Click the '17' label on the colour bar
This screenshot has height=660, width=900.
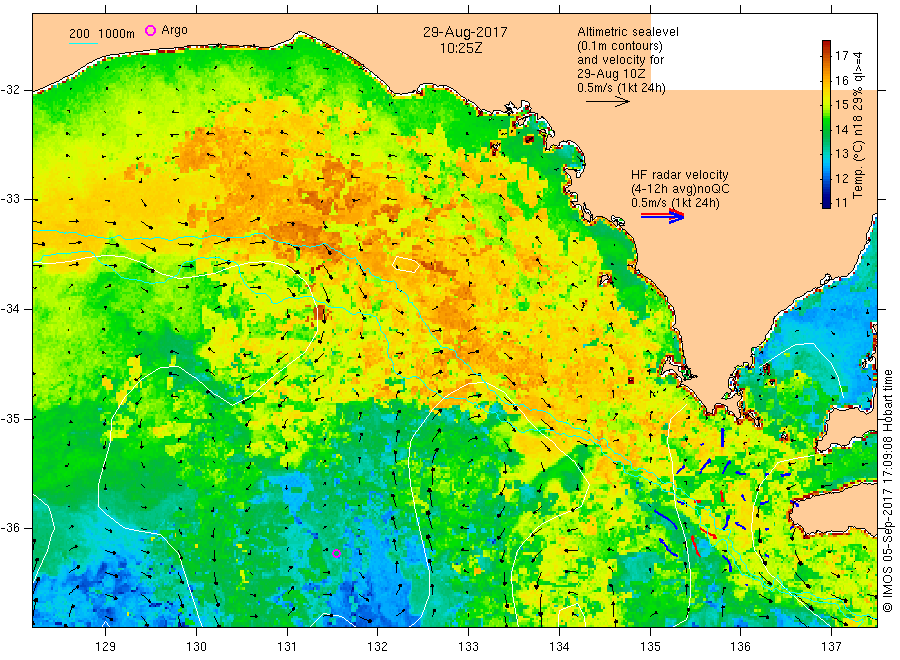click(841, 56)
